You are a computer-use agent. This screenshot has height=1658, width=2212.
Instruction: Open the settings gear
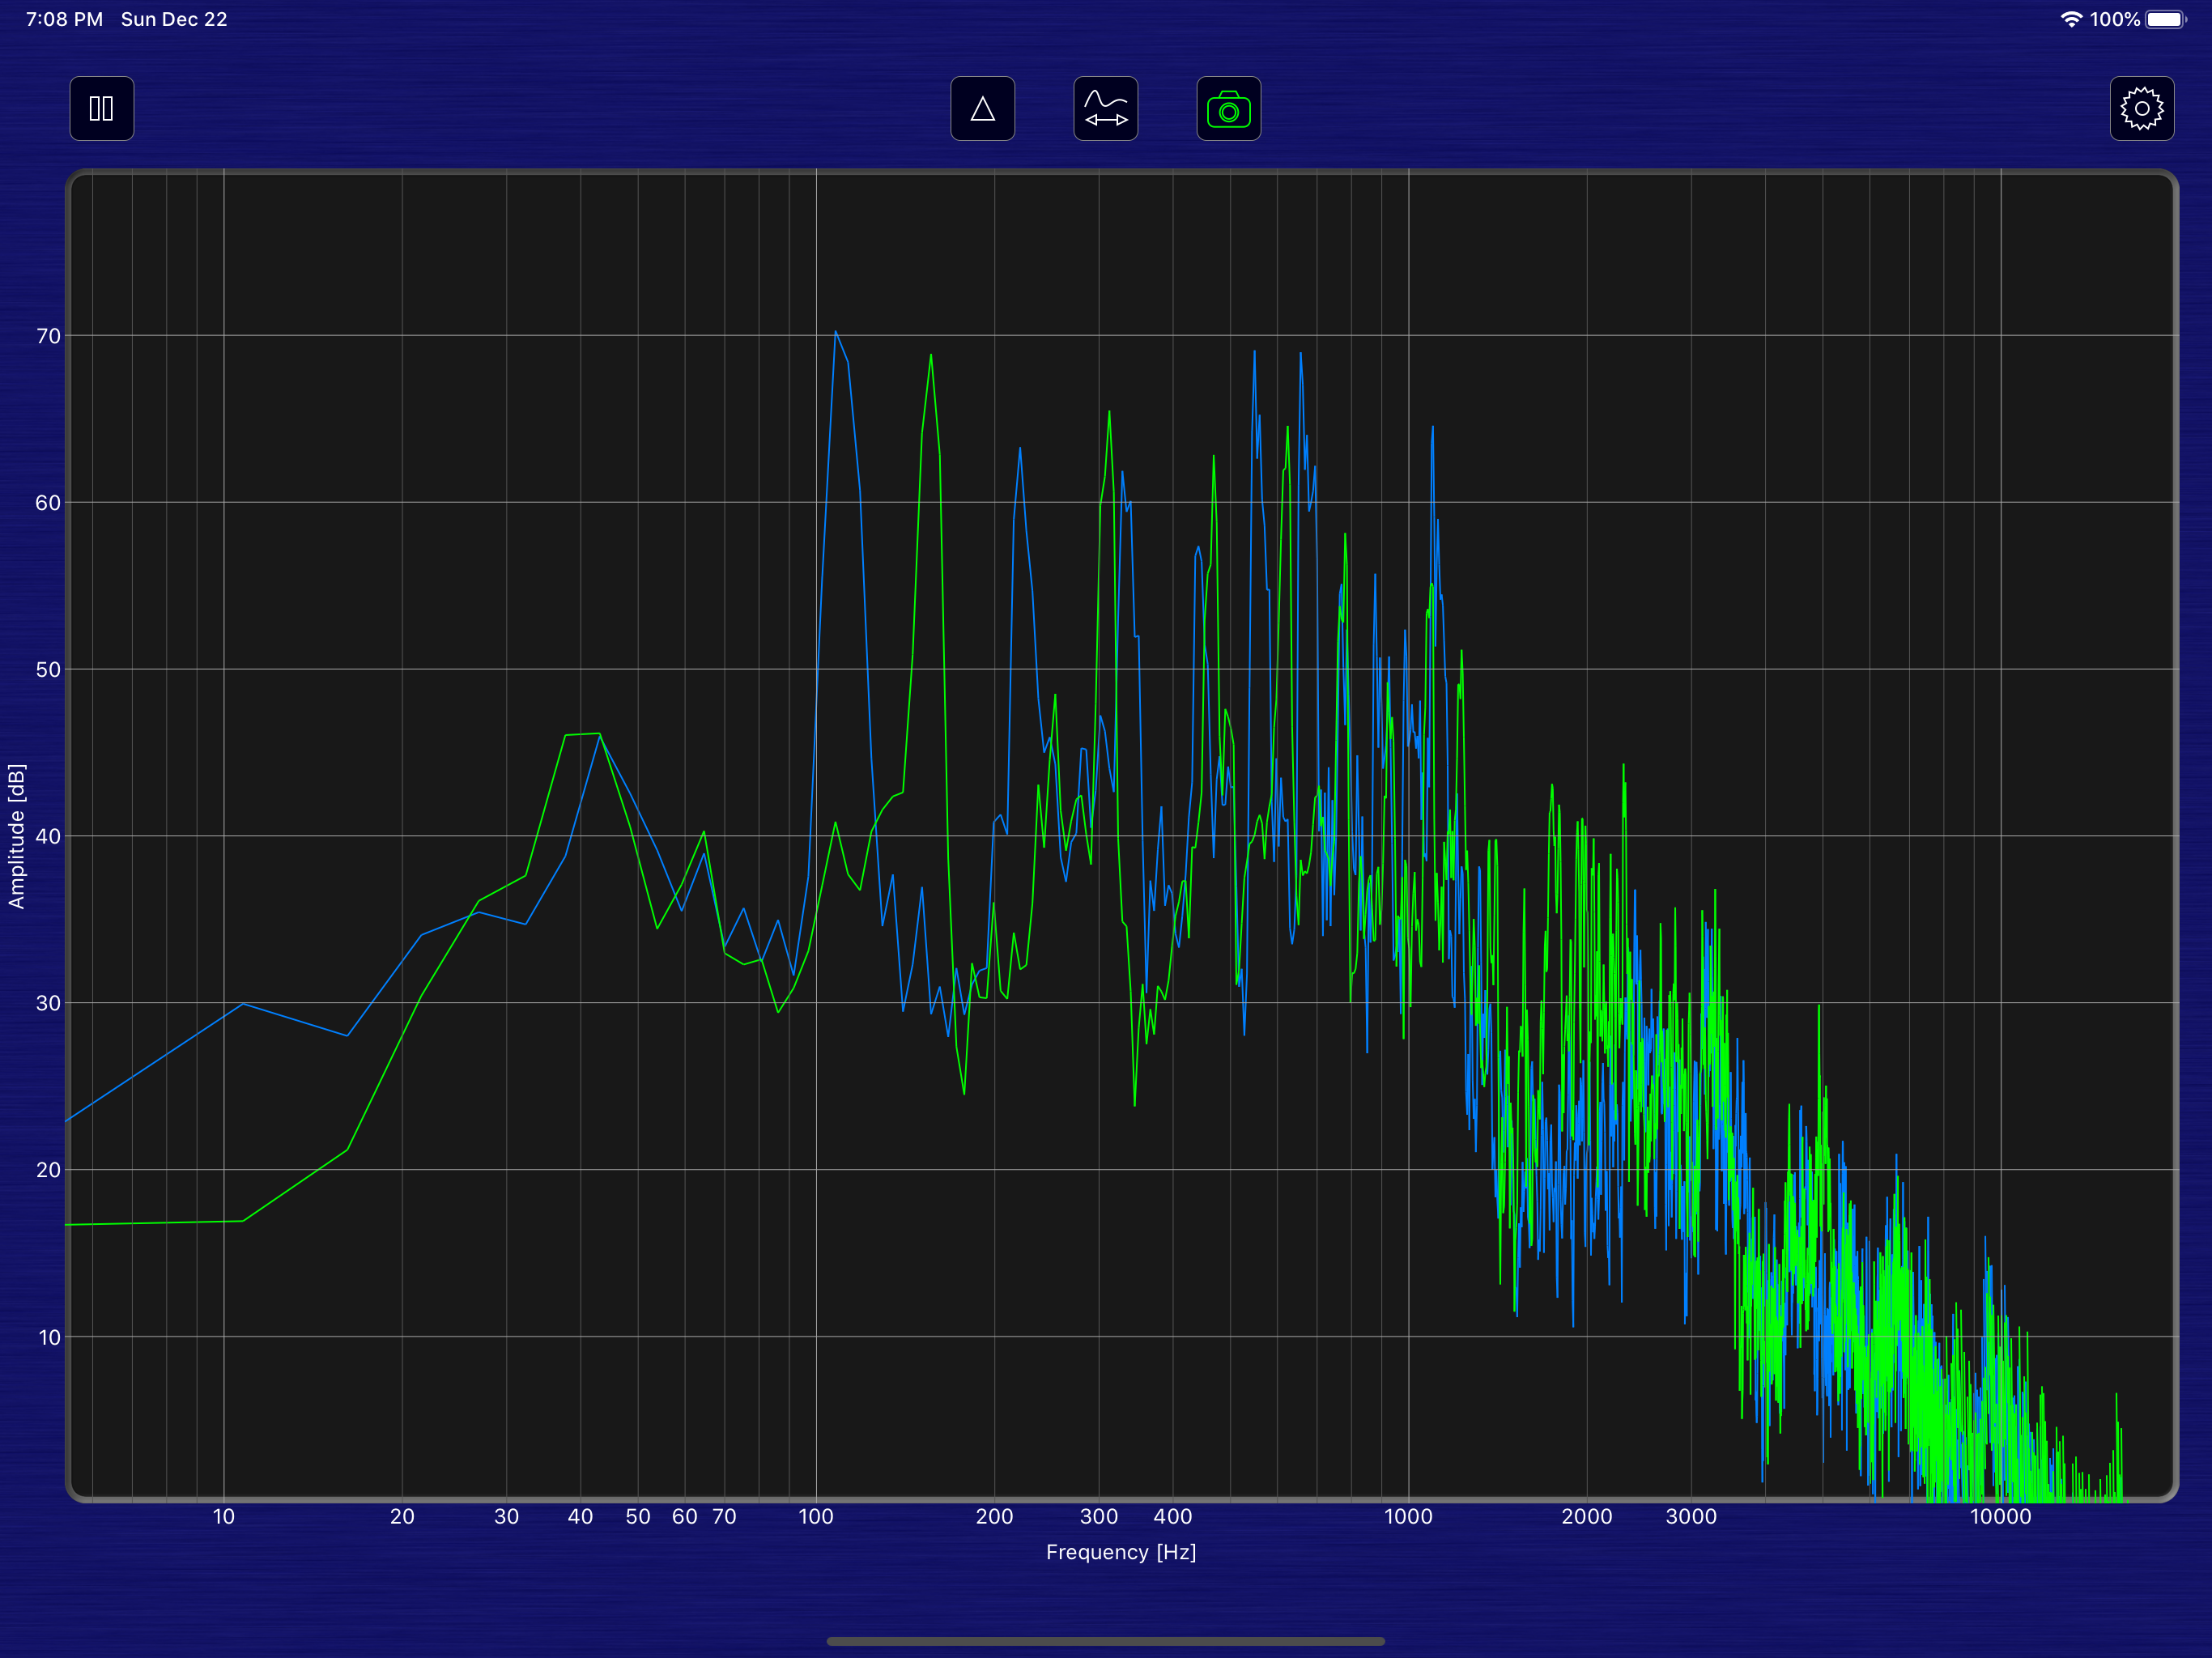pyautogui.click(x=2141, y=108)
